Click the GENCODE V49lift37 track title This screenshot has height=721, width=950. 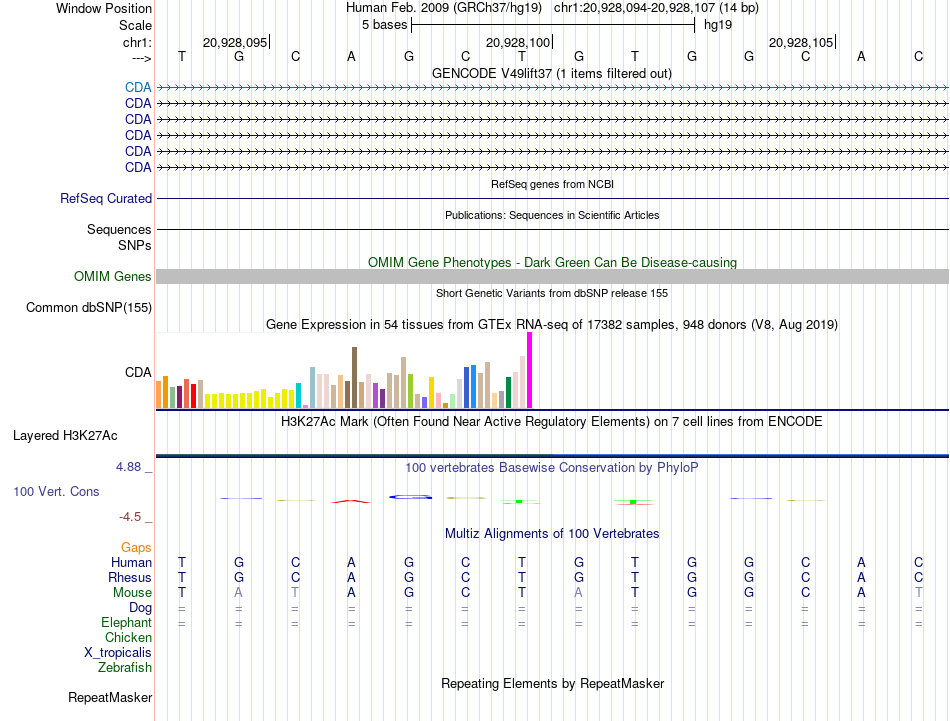[x=552, y=73]
